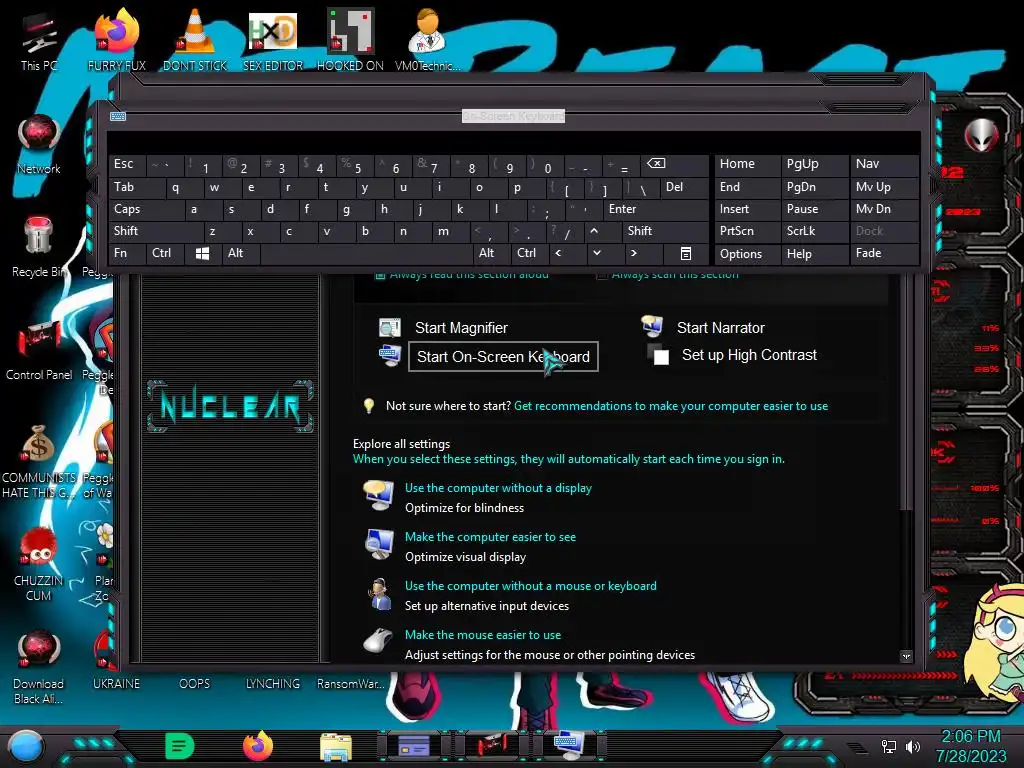Click the icon next to 'Make the computer easier to see'
The width and height of the screenshot is (1024, 768).
coord(379,544)
